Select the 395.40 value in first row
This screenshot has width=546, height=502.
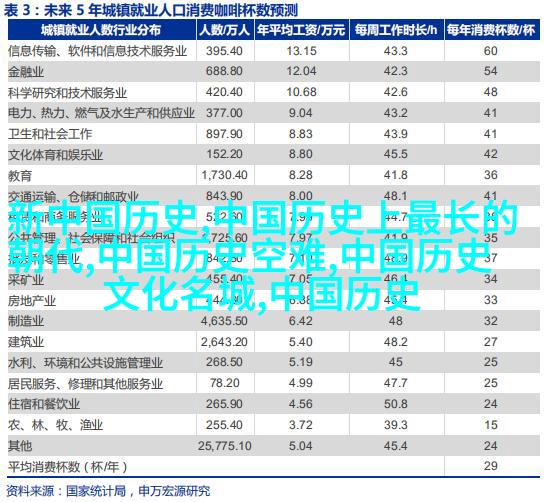click(224, 51)
